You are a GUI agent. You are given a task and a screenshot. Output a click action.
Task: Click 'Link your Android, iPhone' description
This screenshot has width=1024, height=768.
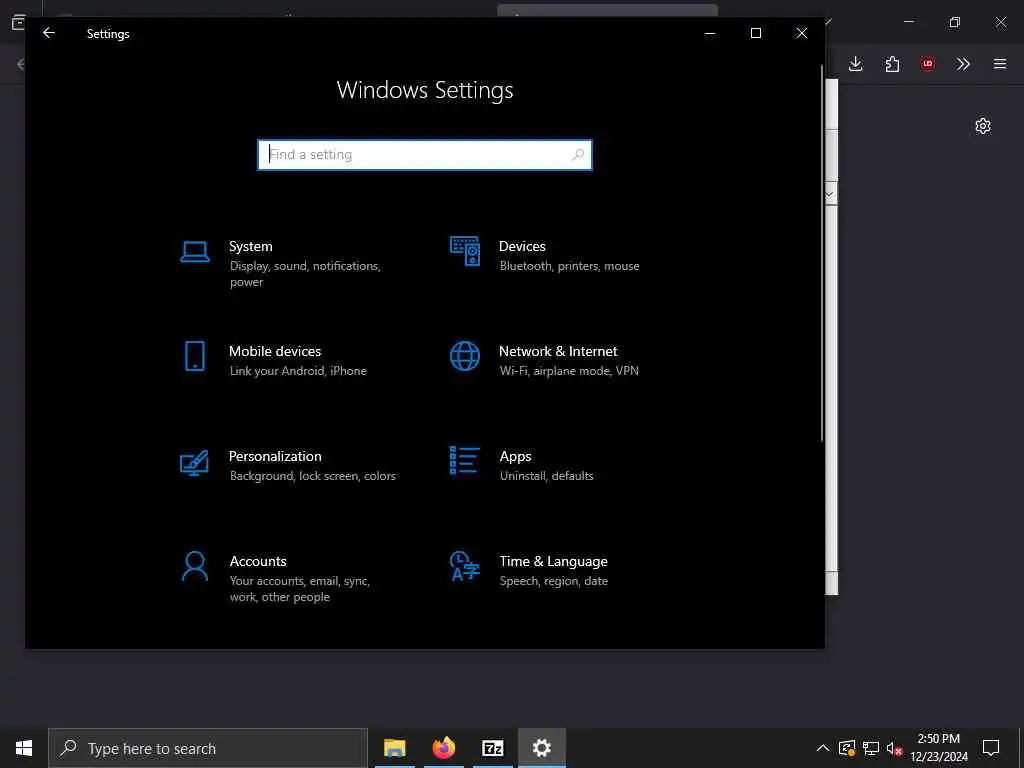coord(298,371)
